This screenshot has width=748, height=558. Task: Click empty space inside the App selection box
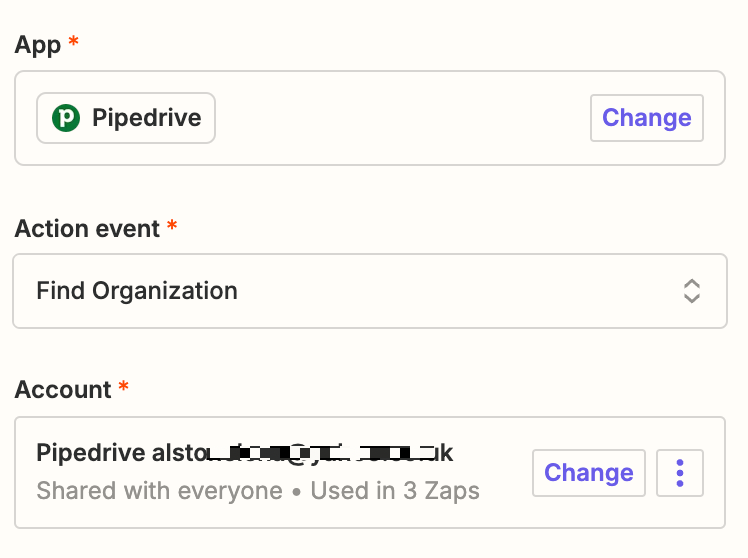click(x=400, y=118)
